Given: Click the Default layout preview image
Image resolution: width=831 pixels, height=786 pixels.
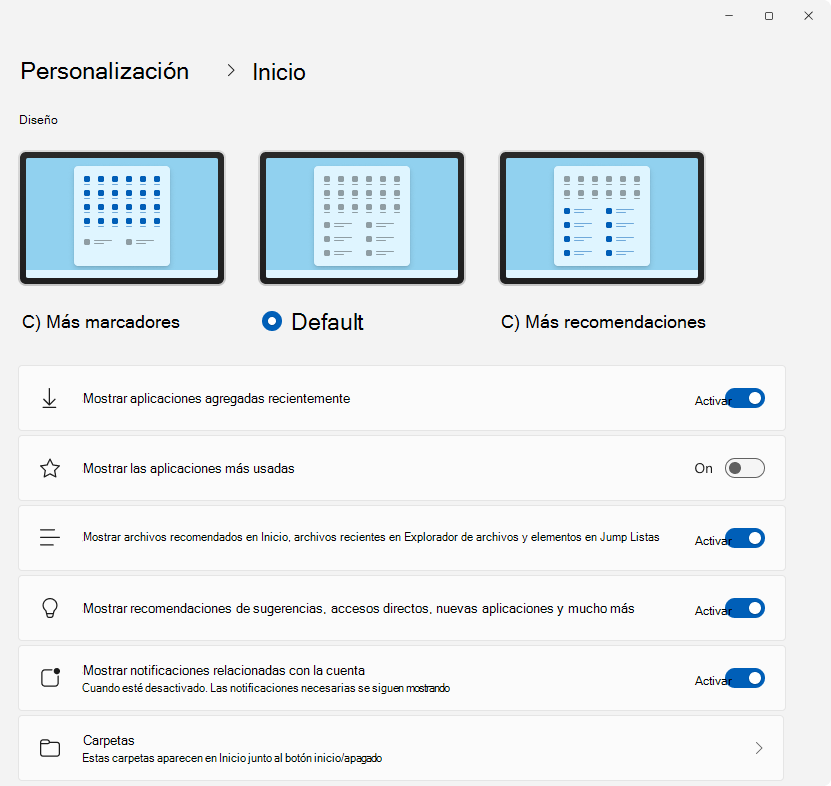Looking at the screenshot, I should pyautogui.click(x=362, y=218).
